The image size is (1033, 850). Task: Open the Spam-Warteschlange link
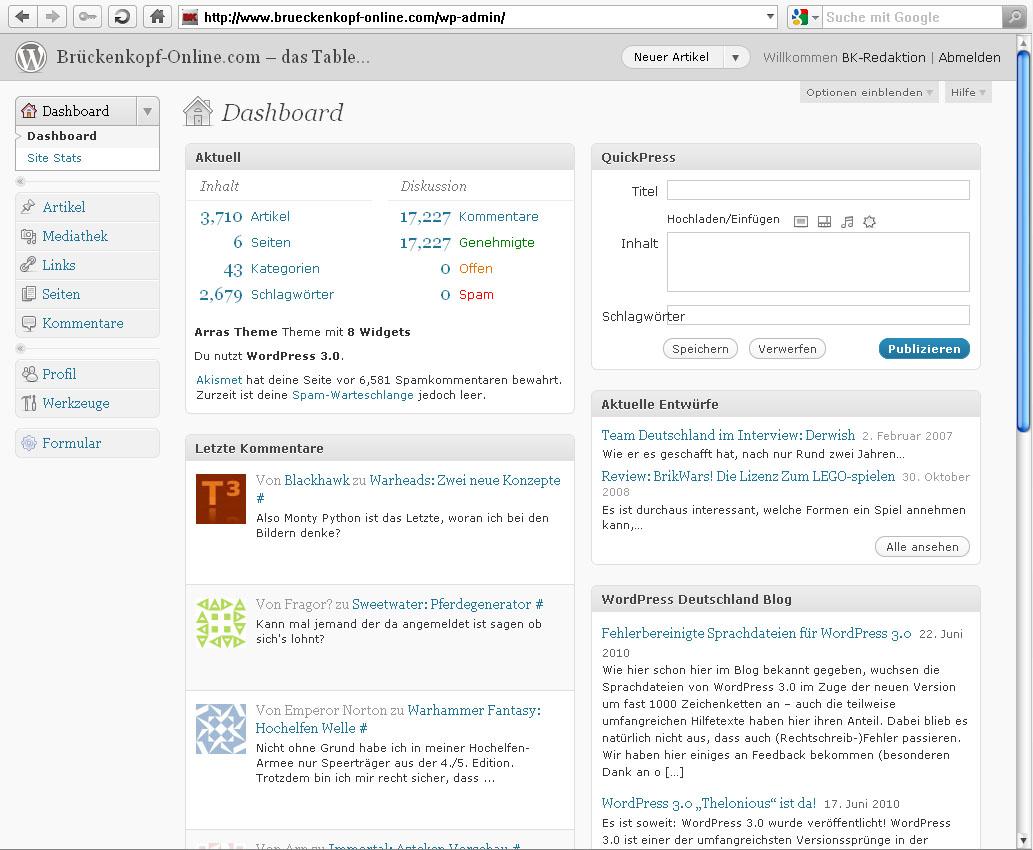coord(352,395)
